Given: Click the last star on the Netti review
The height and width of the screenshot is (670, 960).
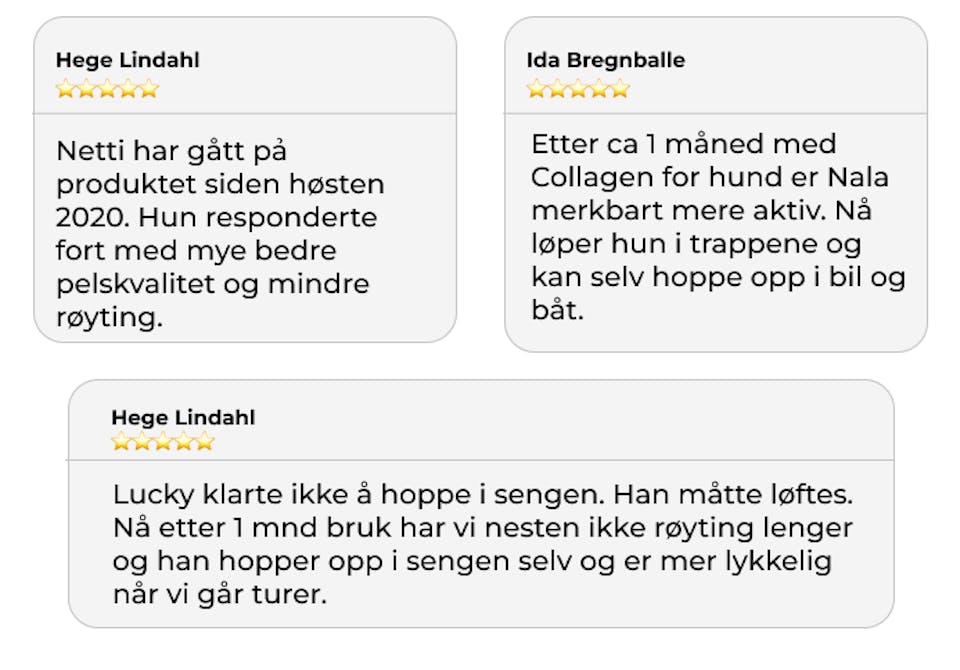Looking at the screenshot, I should pos(149,89).
